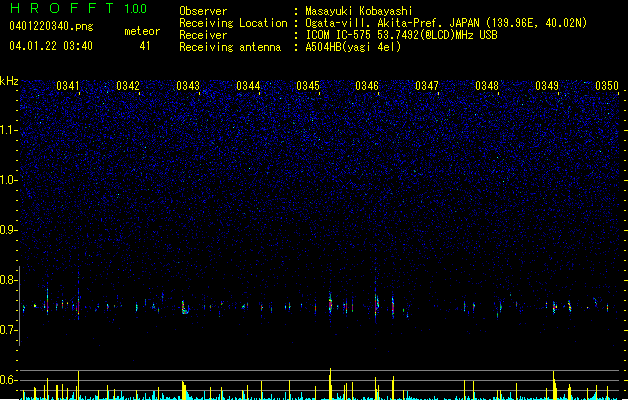The image size is (629, 400).
Task: Click the 0.8 kHz axis label
Action: (8, 280)
